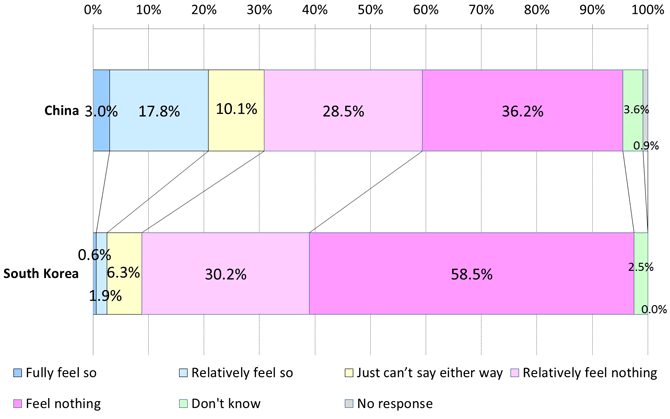Image resolution: width=670 pixels, height=419 pixels.
Task: Click the 'China' axis label
Action: click(x=62, y=111)
